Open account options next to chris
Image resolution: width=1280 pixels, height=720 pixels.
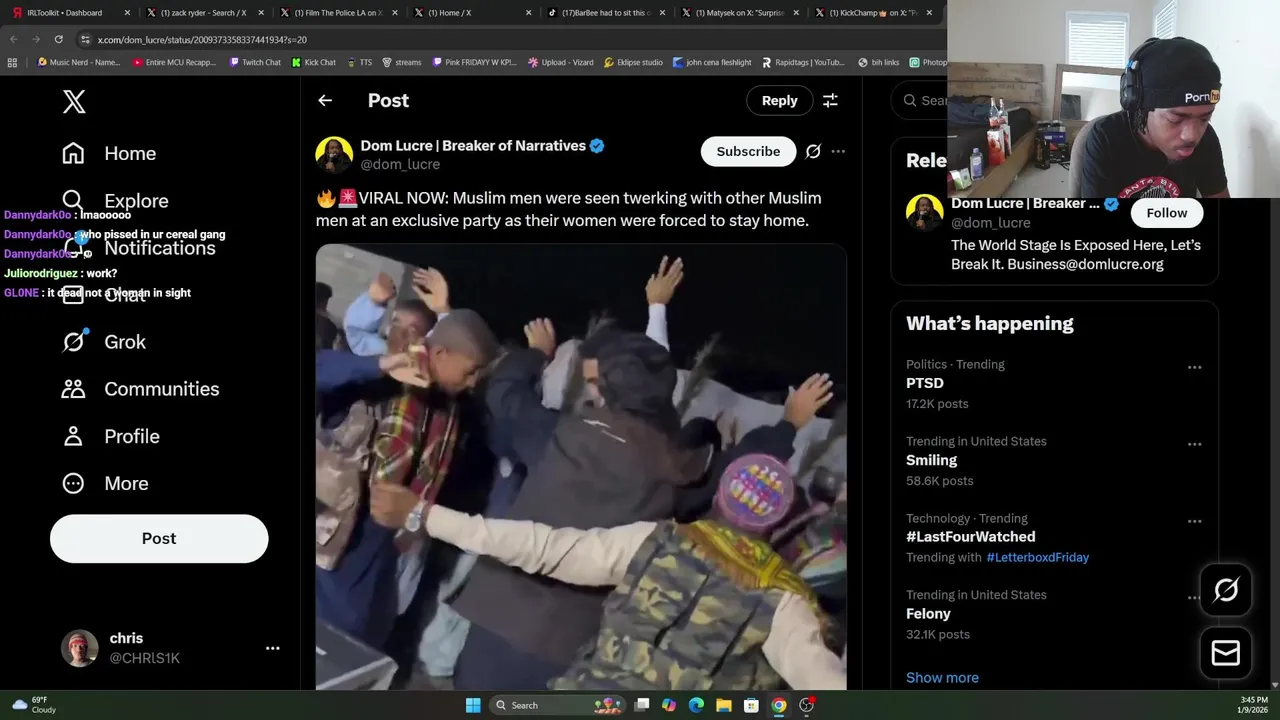tap(272, 648)
